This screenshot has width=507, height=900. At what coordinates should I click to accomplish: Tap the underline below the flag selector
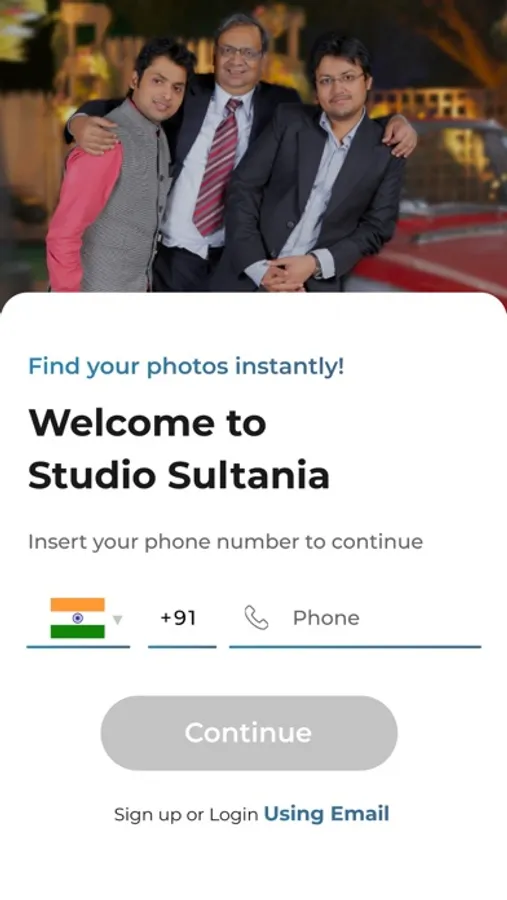(78, 647)
